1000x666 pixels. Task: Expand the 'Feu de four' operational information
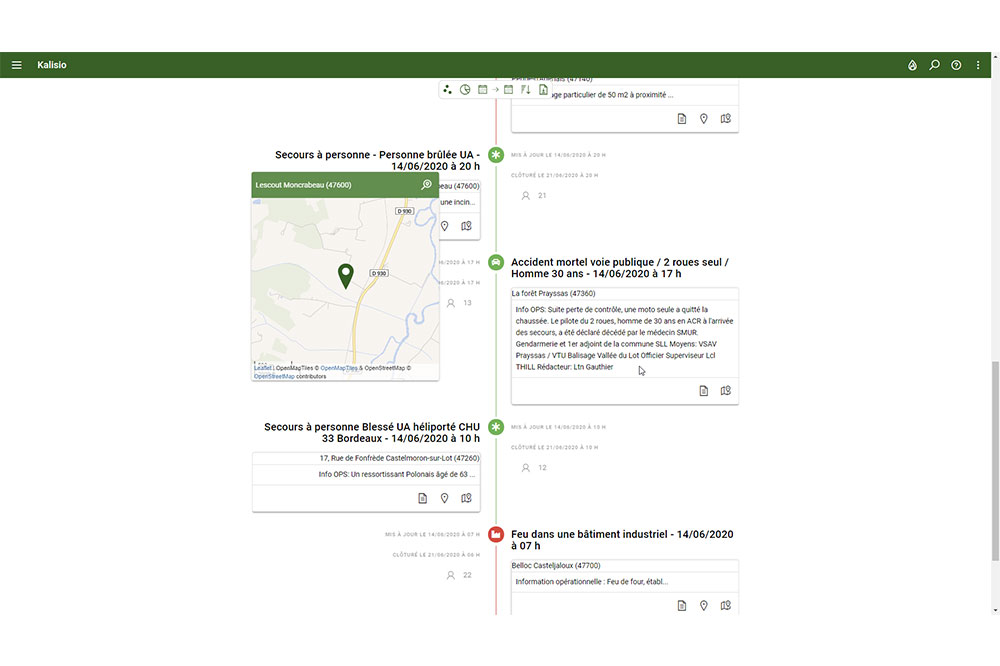coord(592,582)
